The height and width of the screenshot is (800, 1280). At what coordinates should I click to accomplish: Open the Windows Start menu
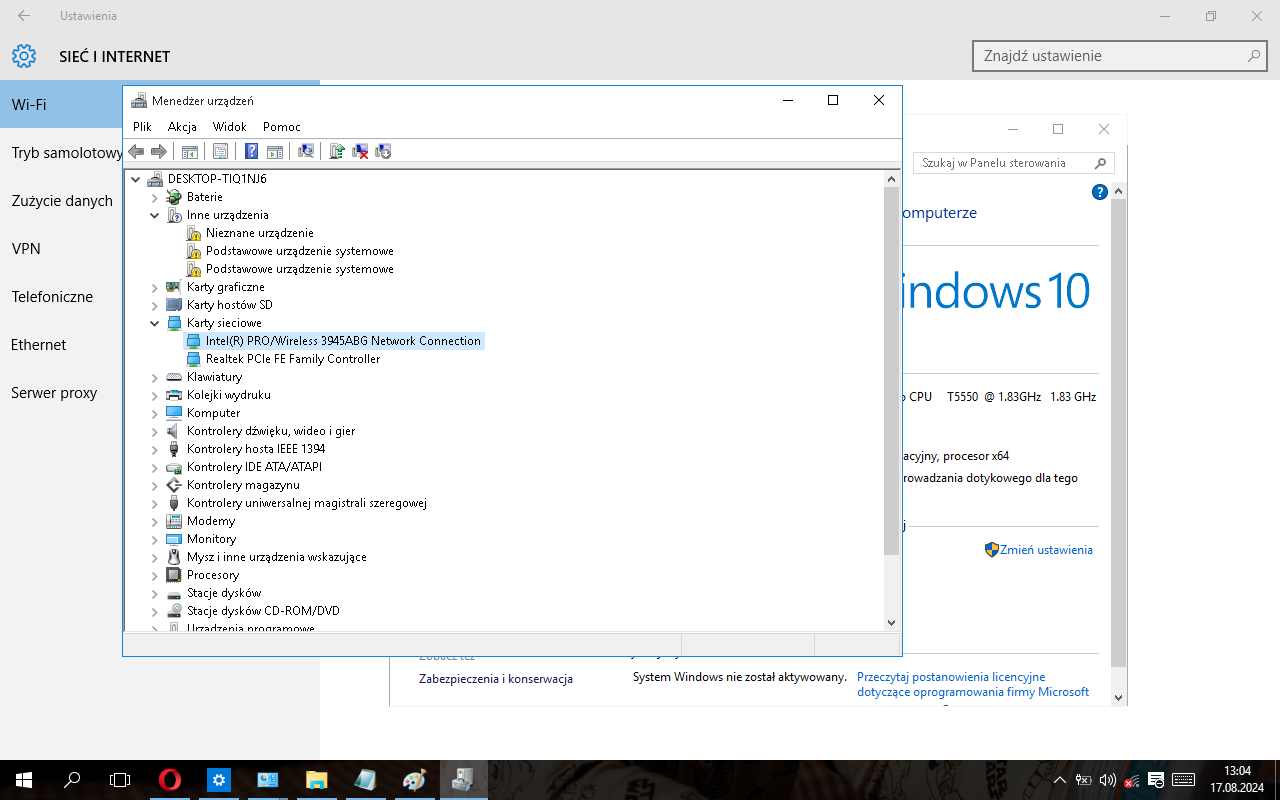pyautogui.click(x=24, y=780)
